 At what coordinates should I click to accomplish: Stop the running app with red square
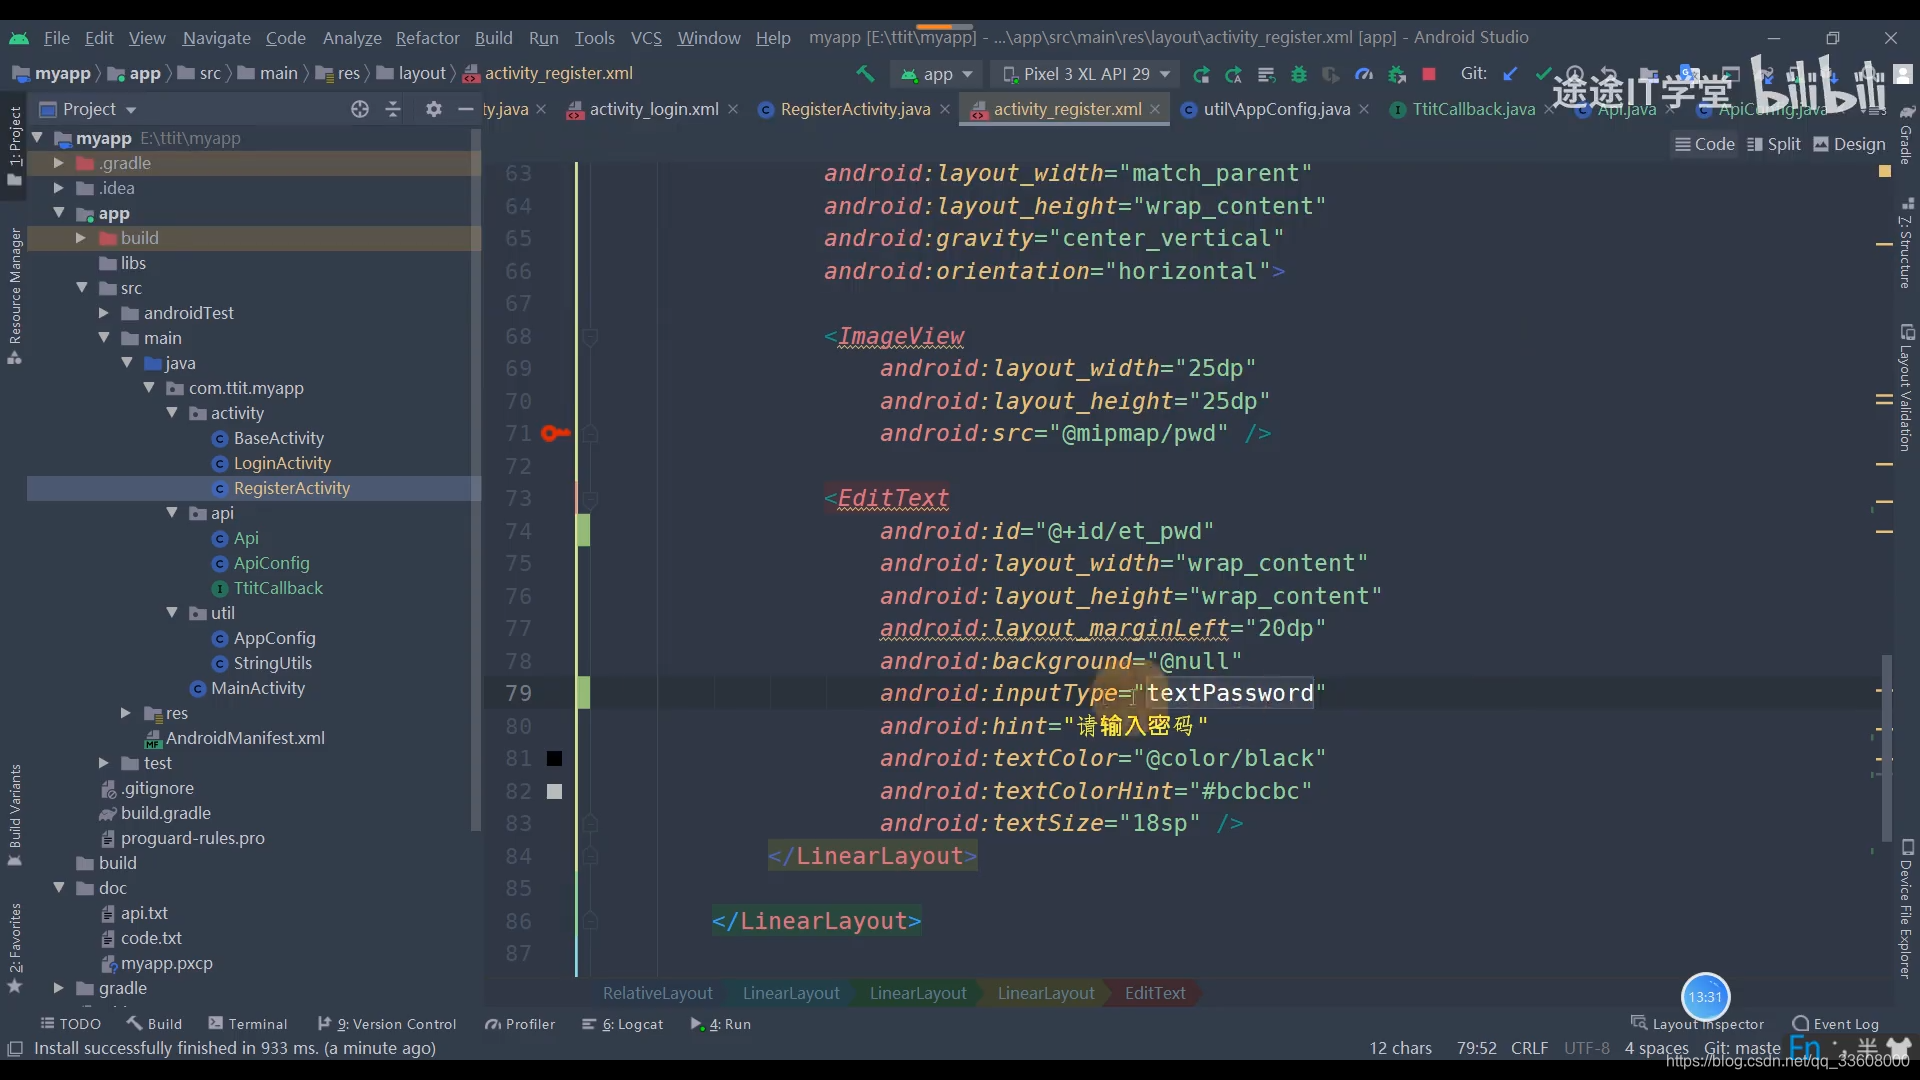click(x=1429, y=74)
